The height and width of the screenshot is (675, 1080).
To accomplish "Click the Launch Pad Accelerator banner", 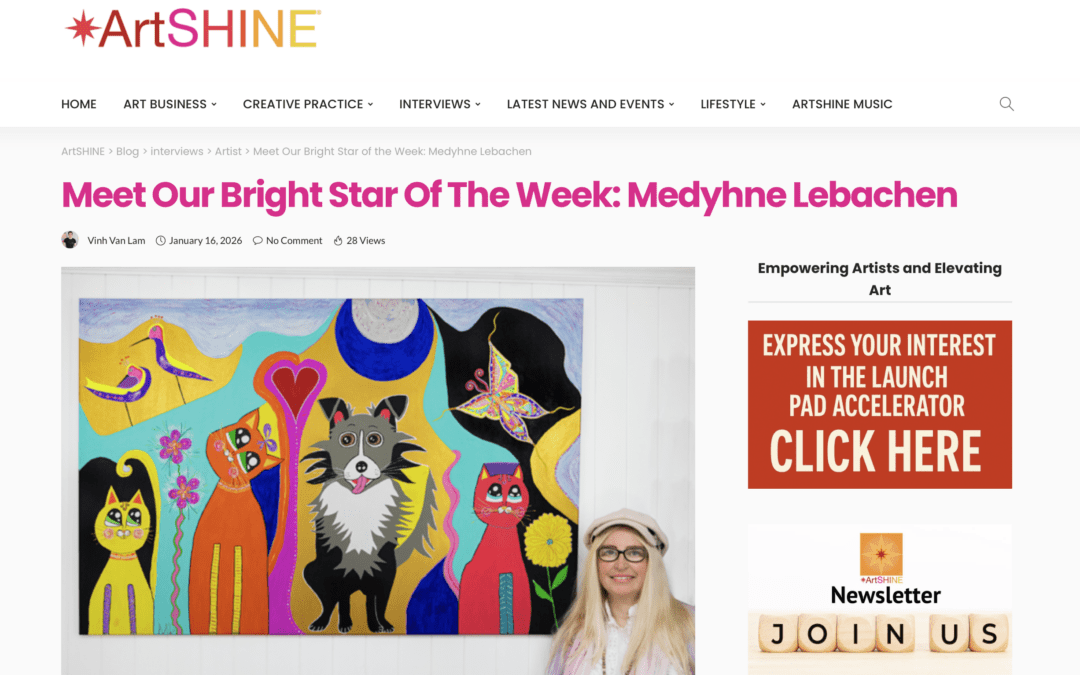I will click(x=880, y=404).
